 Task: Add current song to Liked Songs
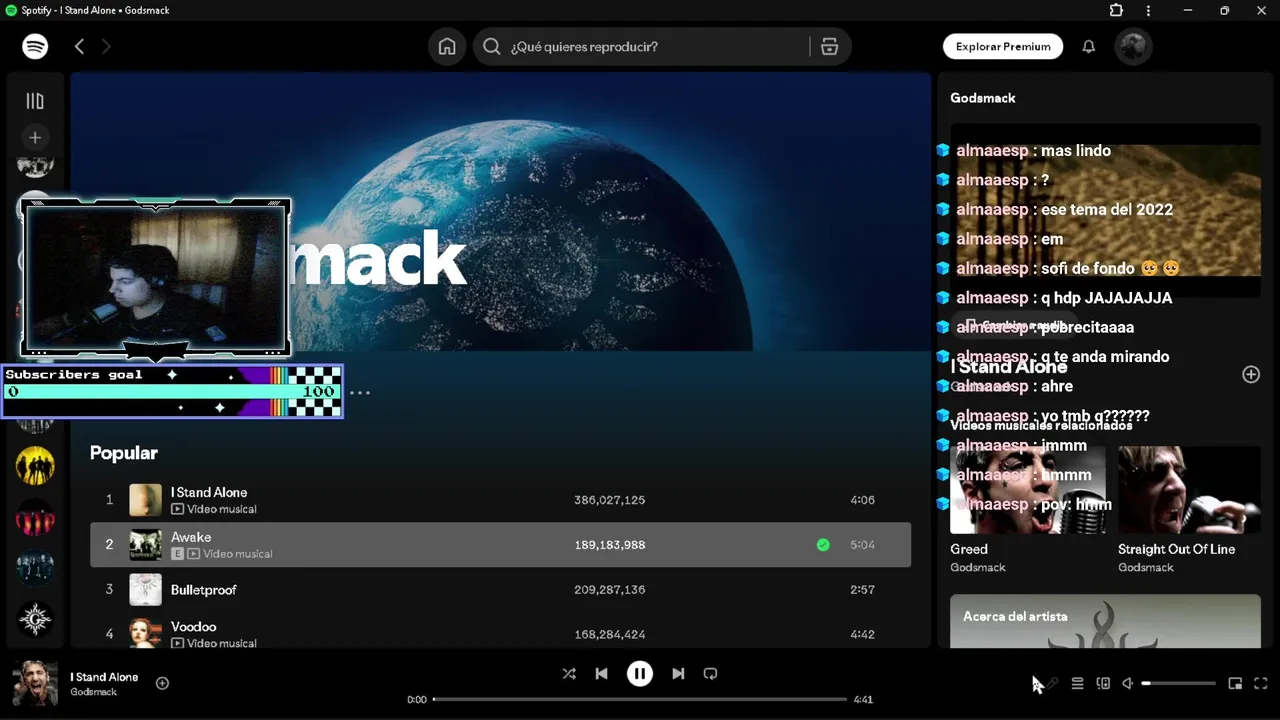(162, 683)
